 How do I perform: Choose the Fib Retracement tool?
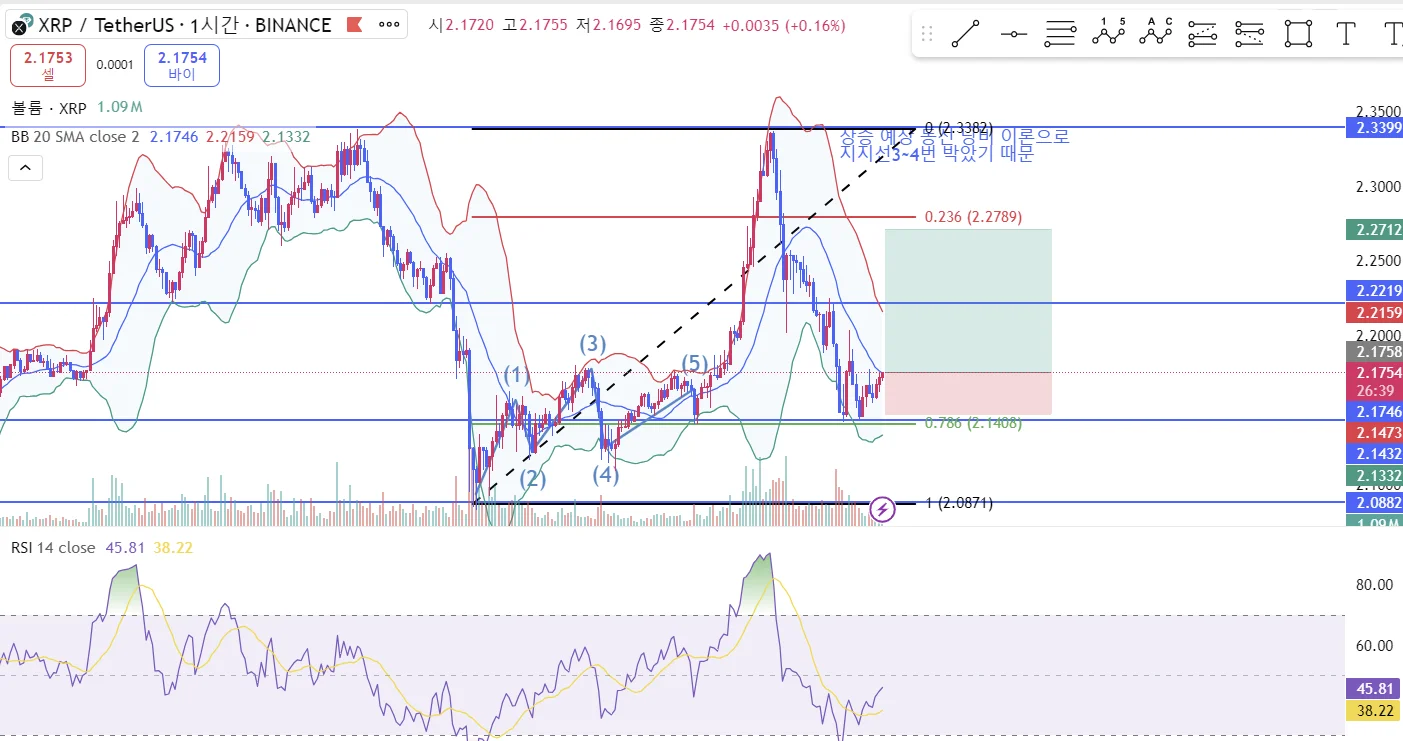1060,34
